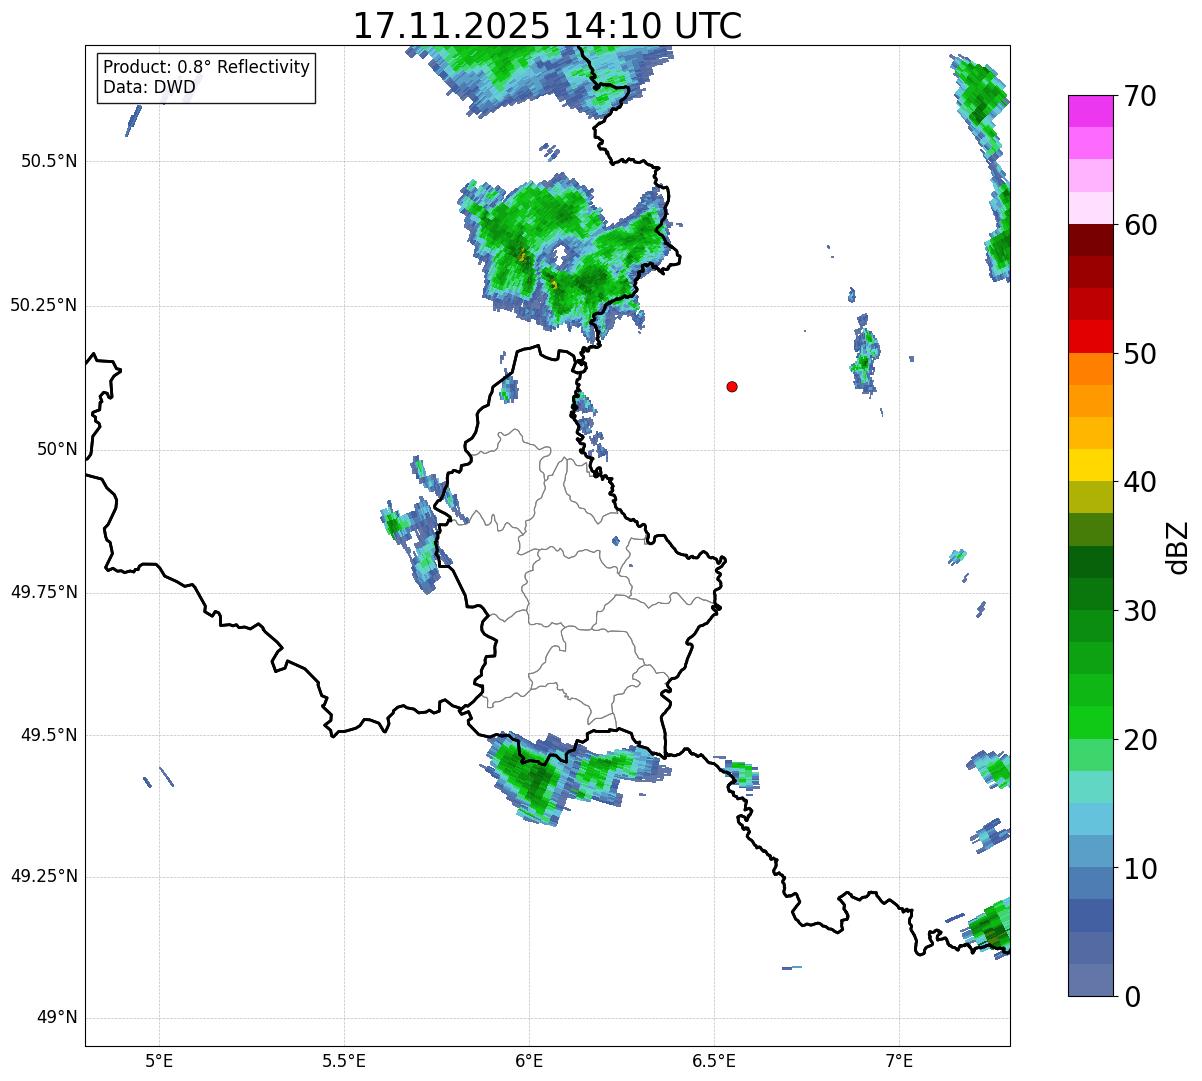1202x1081 pixels.
Task: Click the plot title showing 14:10 UTC
Action: (547, 26)
